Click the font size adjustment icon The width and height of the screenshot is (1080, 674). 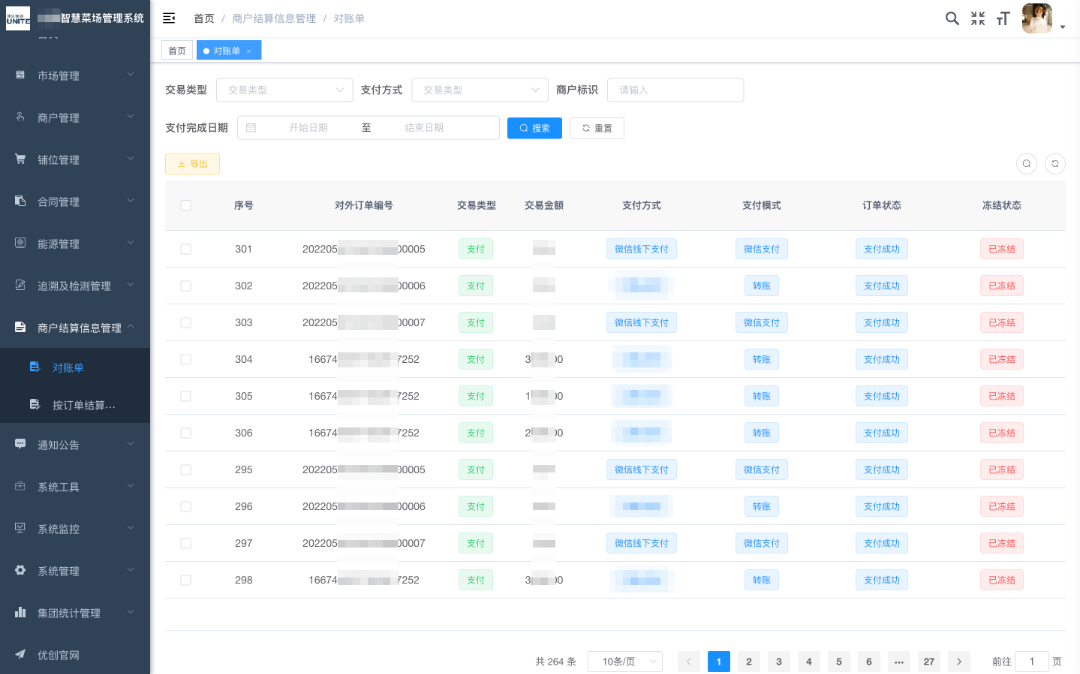point(1003,18)
